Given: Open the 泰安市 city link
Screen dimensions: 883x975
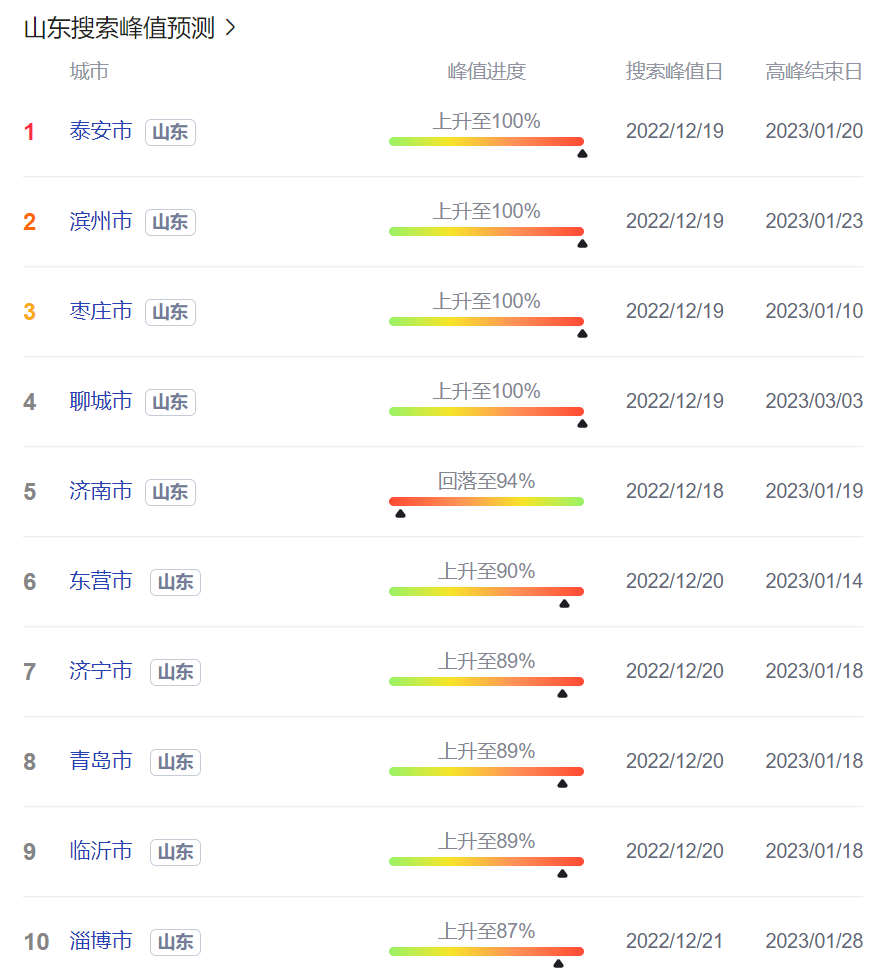Looking at the screenshot, I should [x=101, y=131].
